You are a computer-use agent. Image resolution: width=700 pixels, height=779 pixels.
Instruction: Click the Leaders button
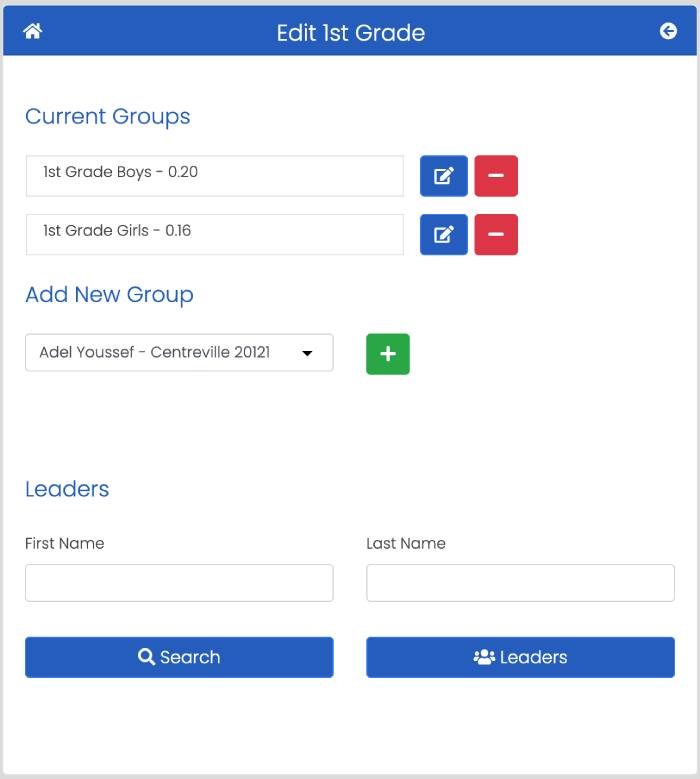pyautogui.click(x=520, y=657)
